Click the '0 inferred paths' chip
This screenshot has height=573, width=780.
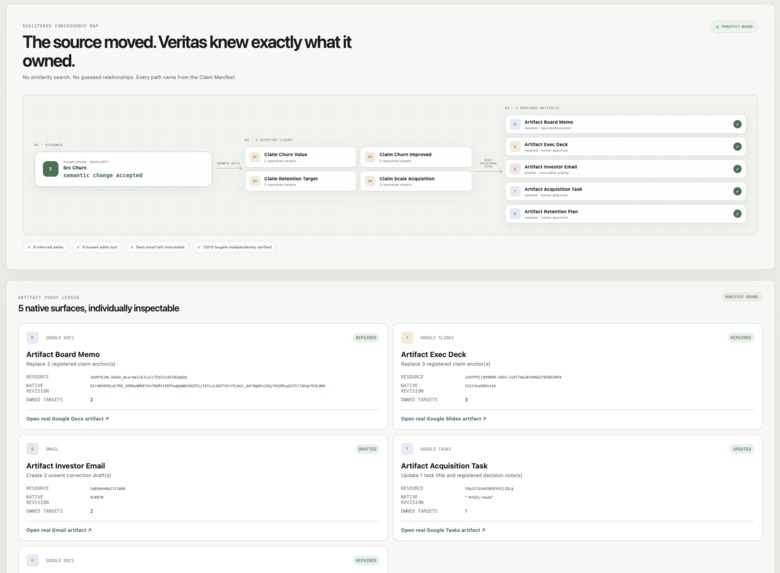point(46,247)
